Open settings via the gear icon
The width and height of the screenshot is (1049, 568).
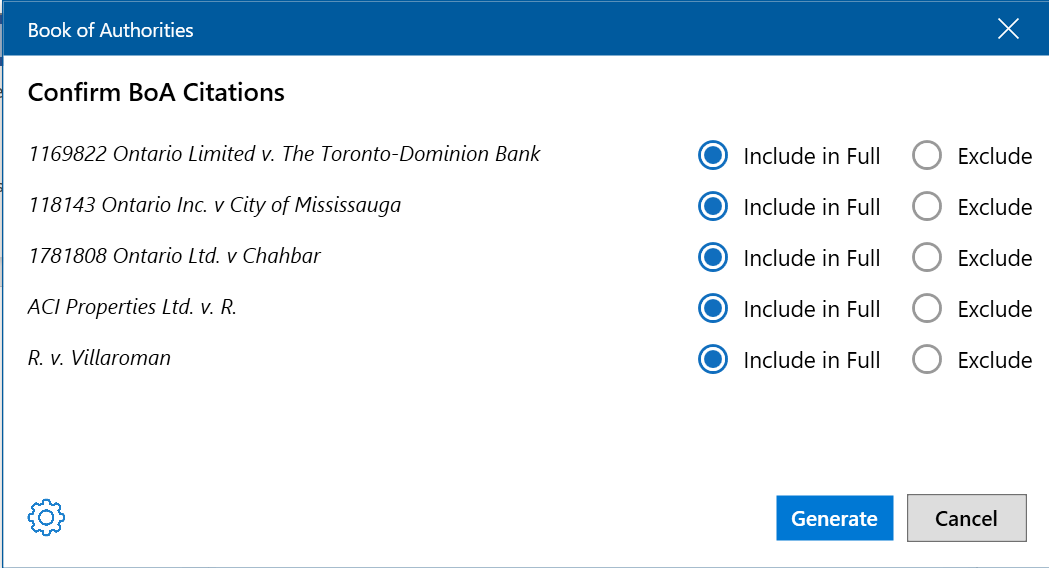pyautogui.click(x=46, y=517)
